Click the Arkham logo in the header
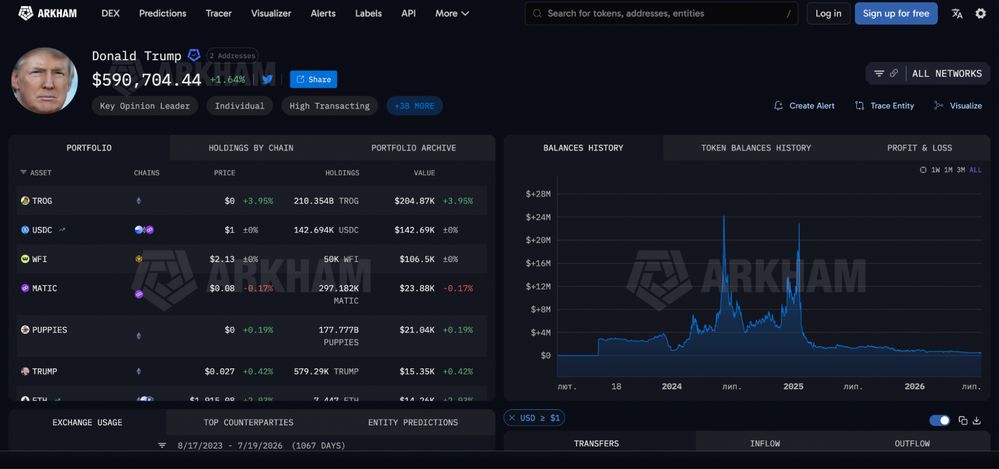 click(x=48, y=13)
